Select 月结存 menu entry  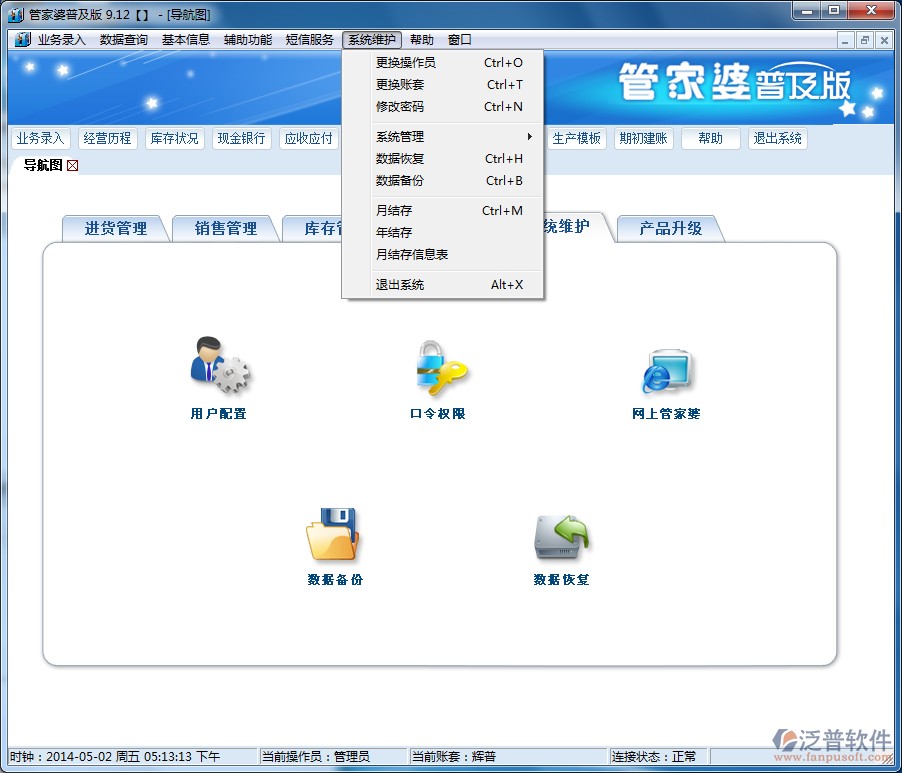[x=442, y=211]
